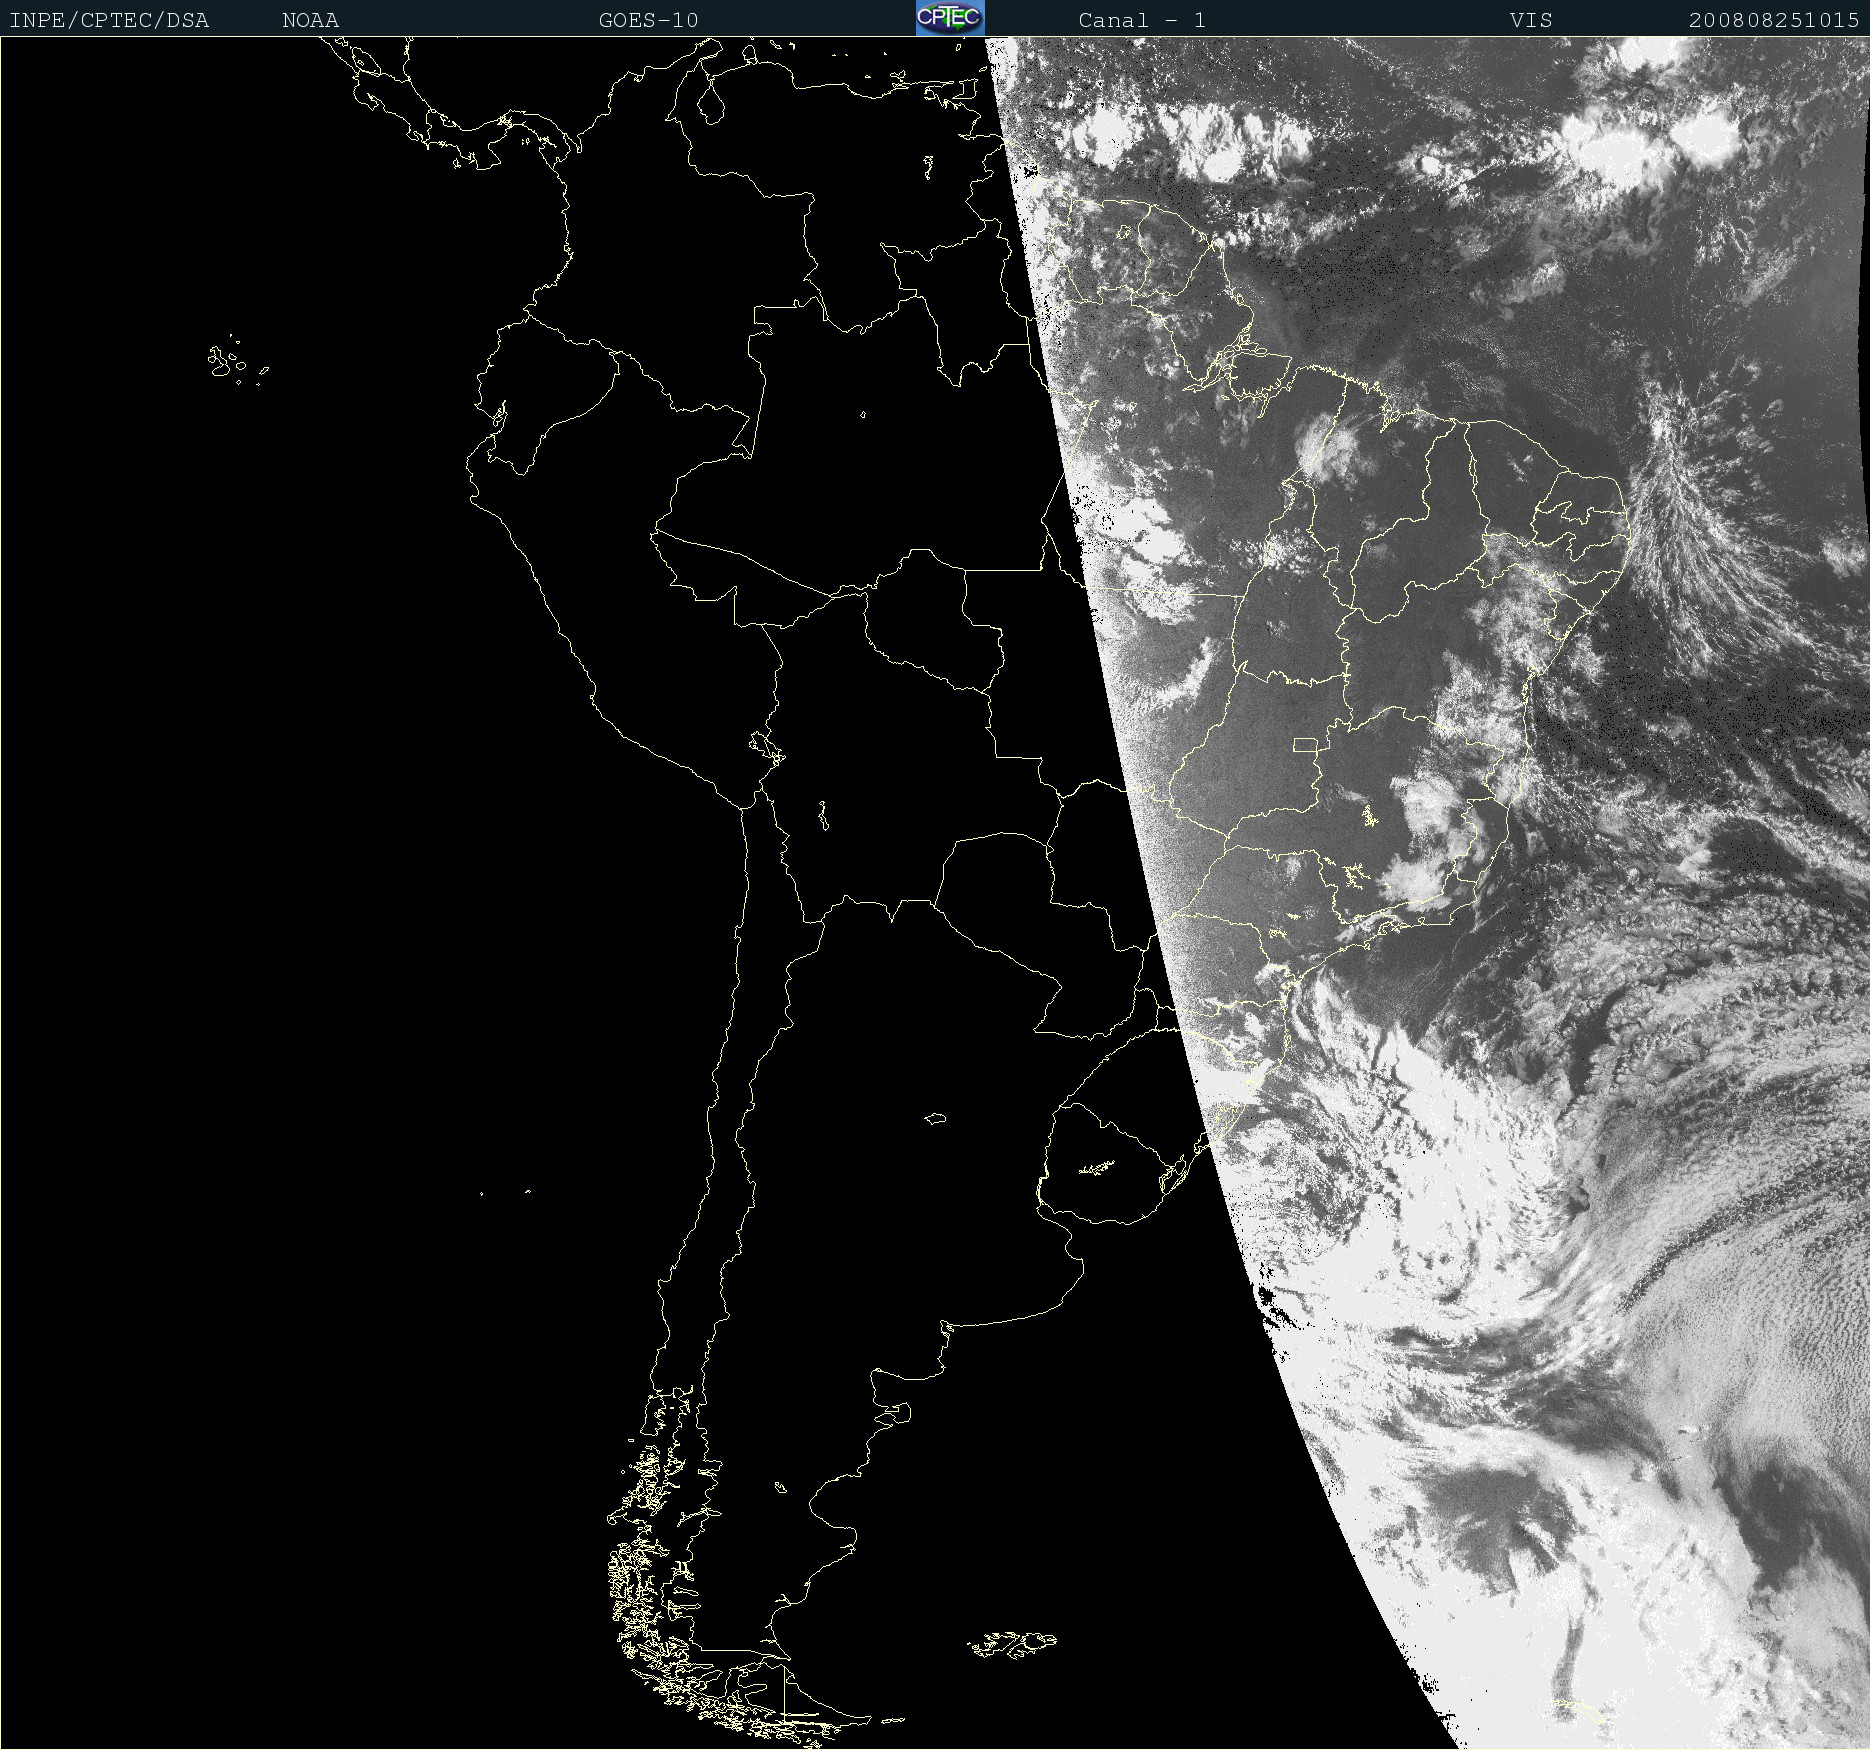Click the NOAA label in header
The image size is (1870, 1750).
(x=310, y=20)
